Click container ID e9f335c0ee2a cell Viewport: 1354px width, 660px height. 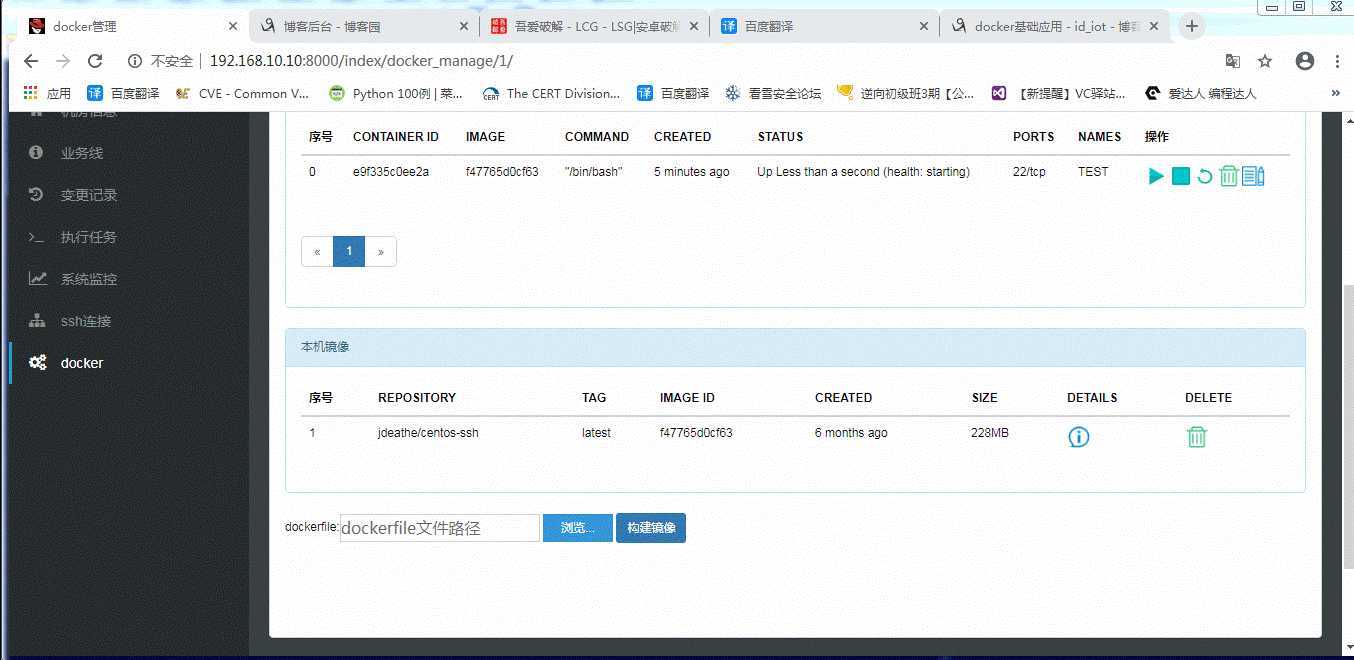pos(391,172)
